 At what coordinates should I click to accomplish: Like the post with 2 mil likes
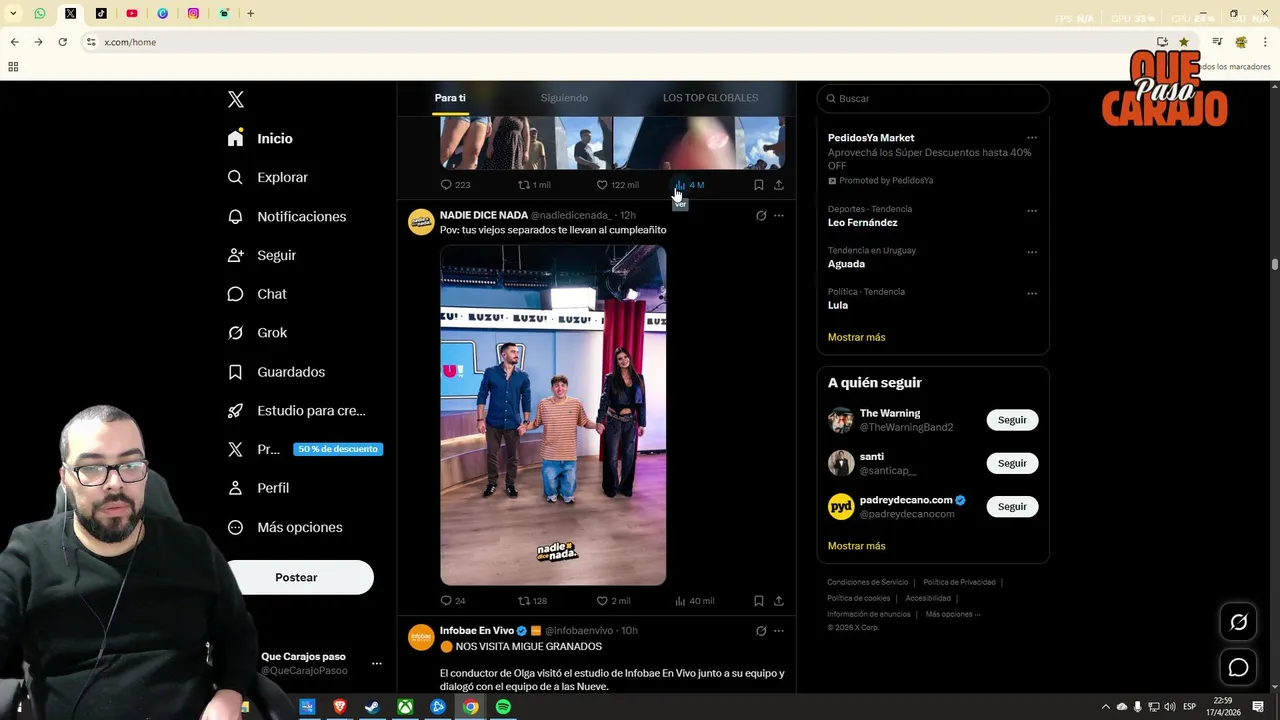613,601
